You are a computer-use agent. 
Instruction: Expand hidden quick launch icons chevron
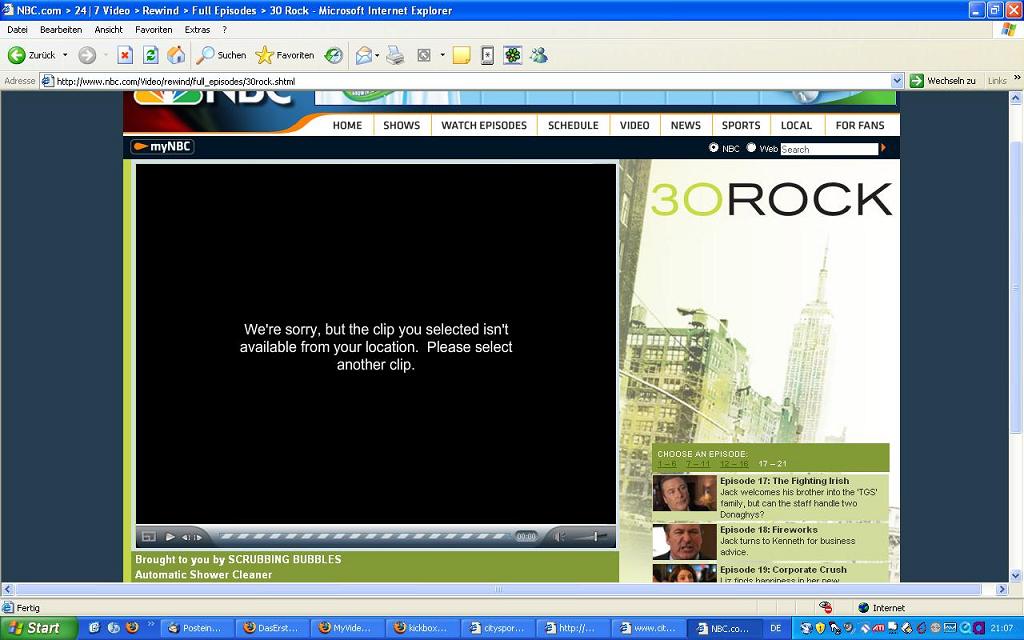151,624
